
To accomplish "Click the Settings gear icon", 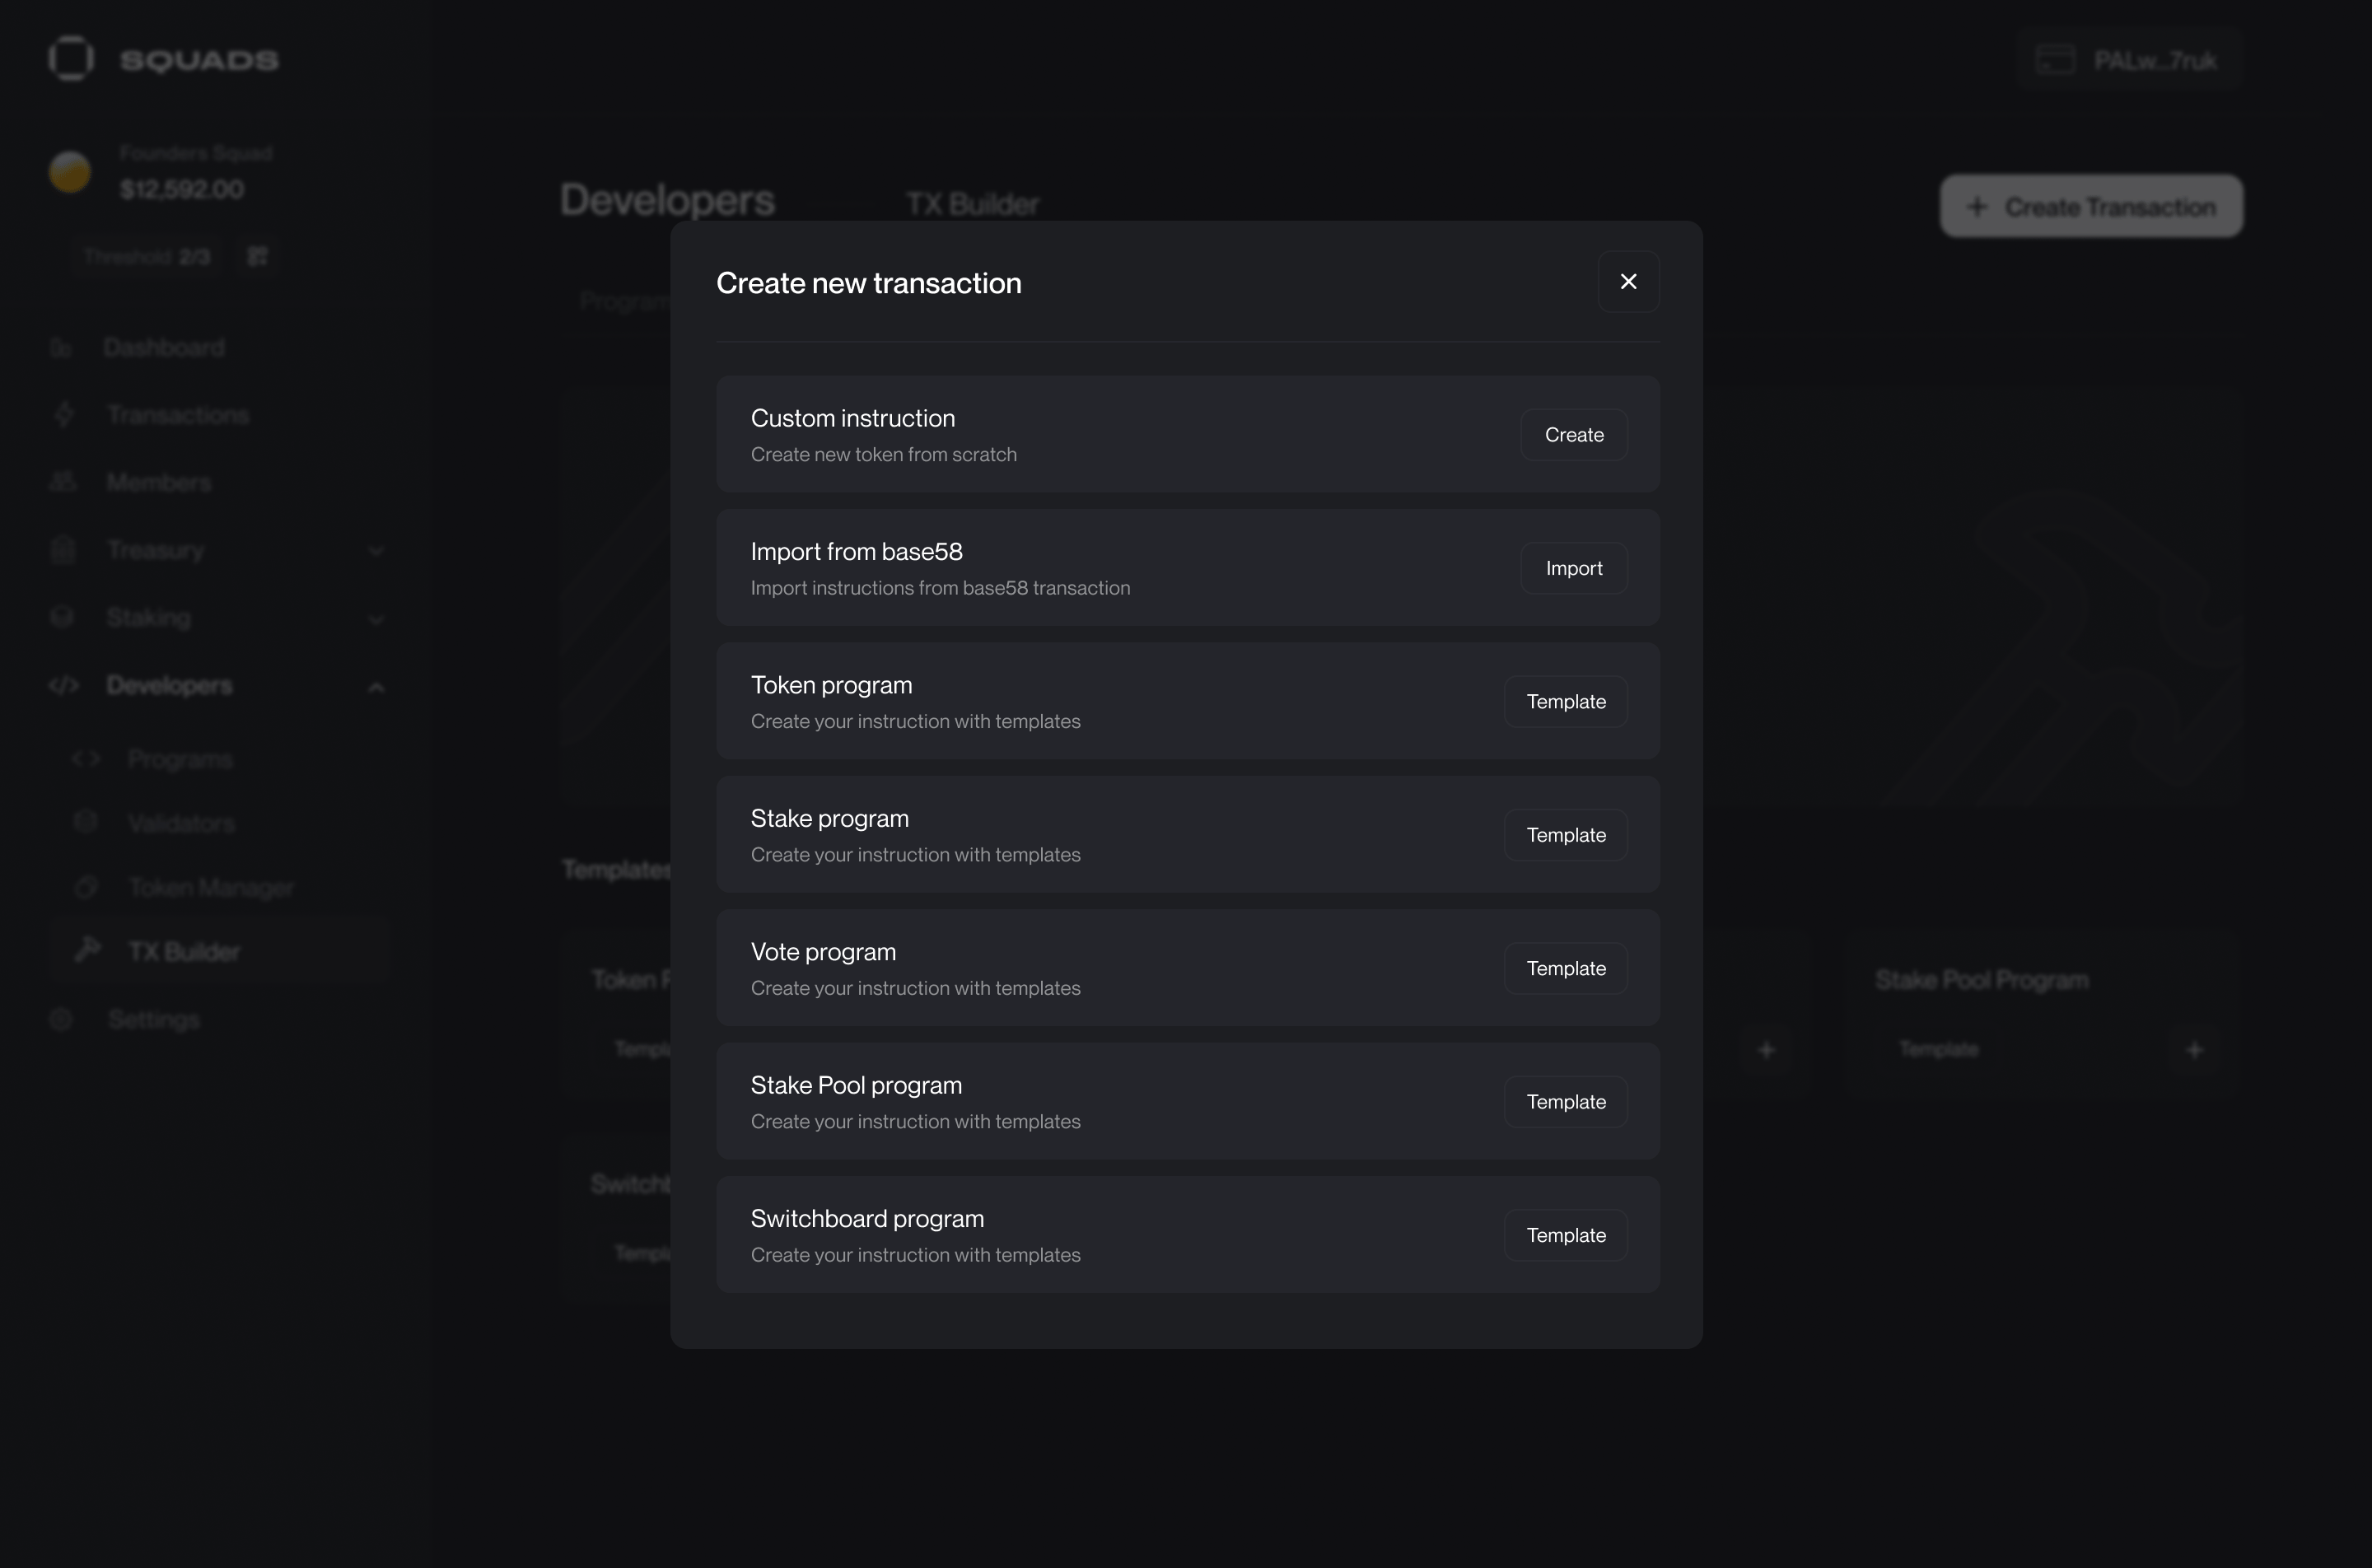I will (x=61, y=1019).
